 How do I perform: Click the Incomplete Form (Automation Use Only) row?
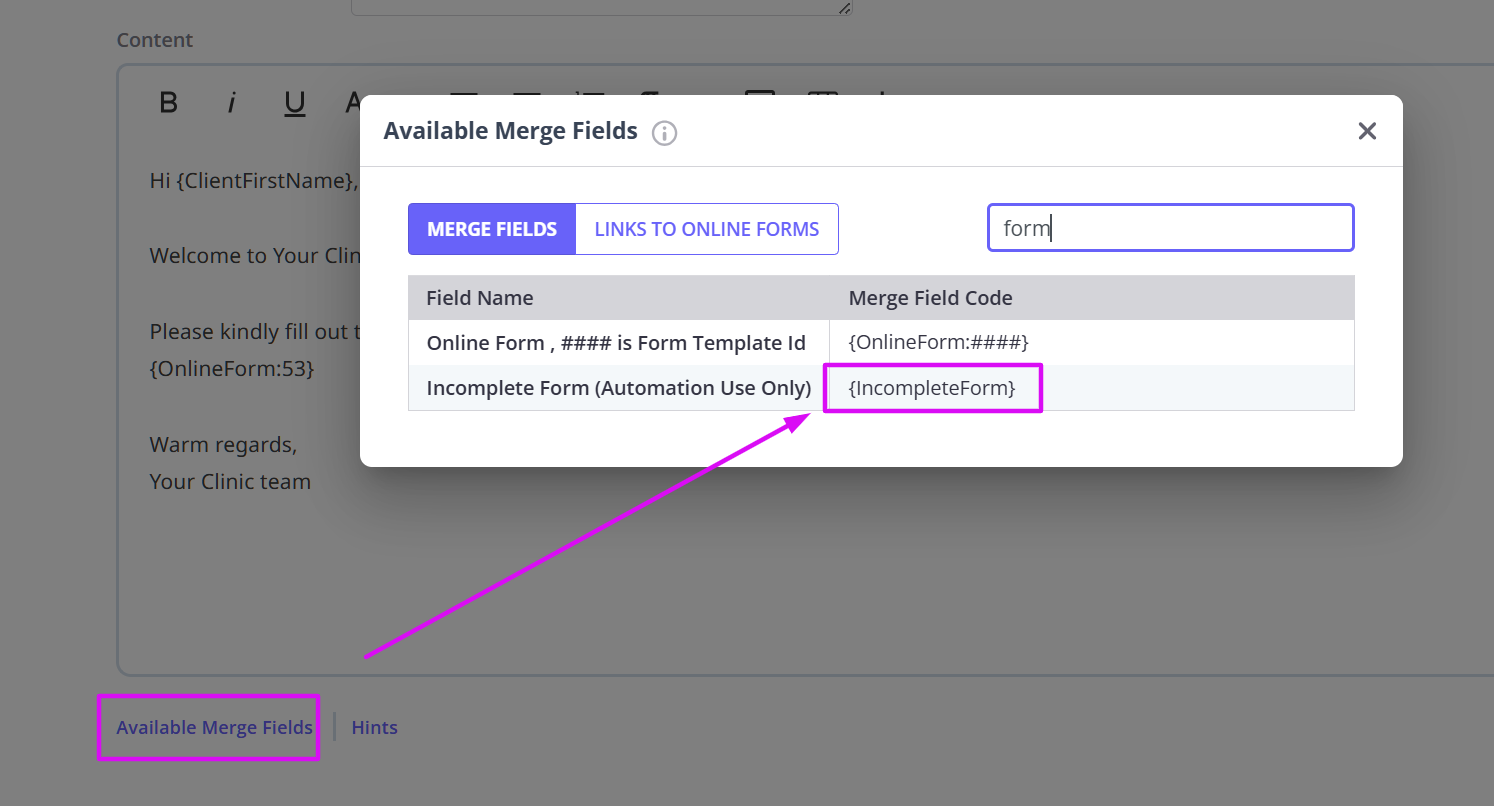click(x=617, y=387)
